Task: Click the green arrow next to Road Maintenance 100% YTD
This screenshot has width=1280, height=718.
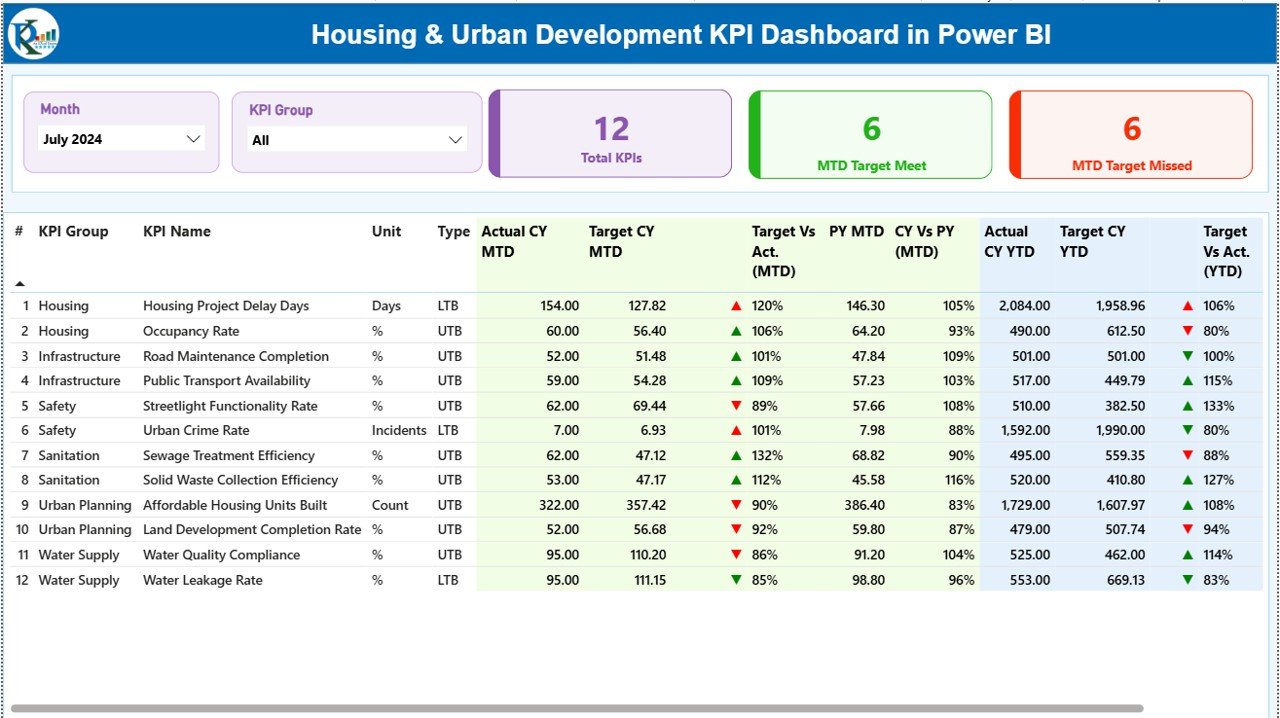Action: (x=1190, y=355)
